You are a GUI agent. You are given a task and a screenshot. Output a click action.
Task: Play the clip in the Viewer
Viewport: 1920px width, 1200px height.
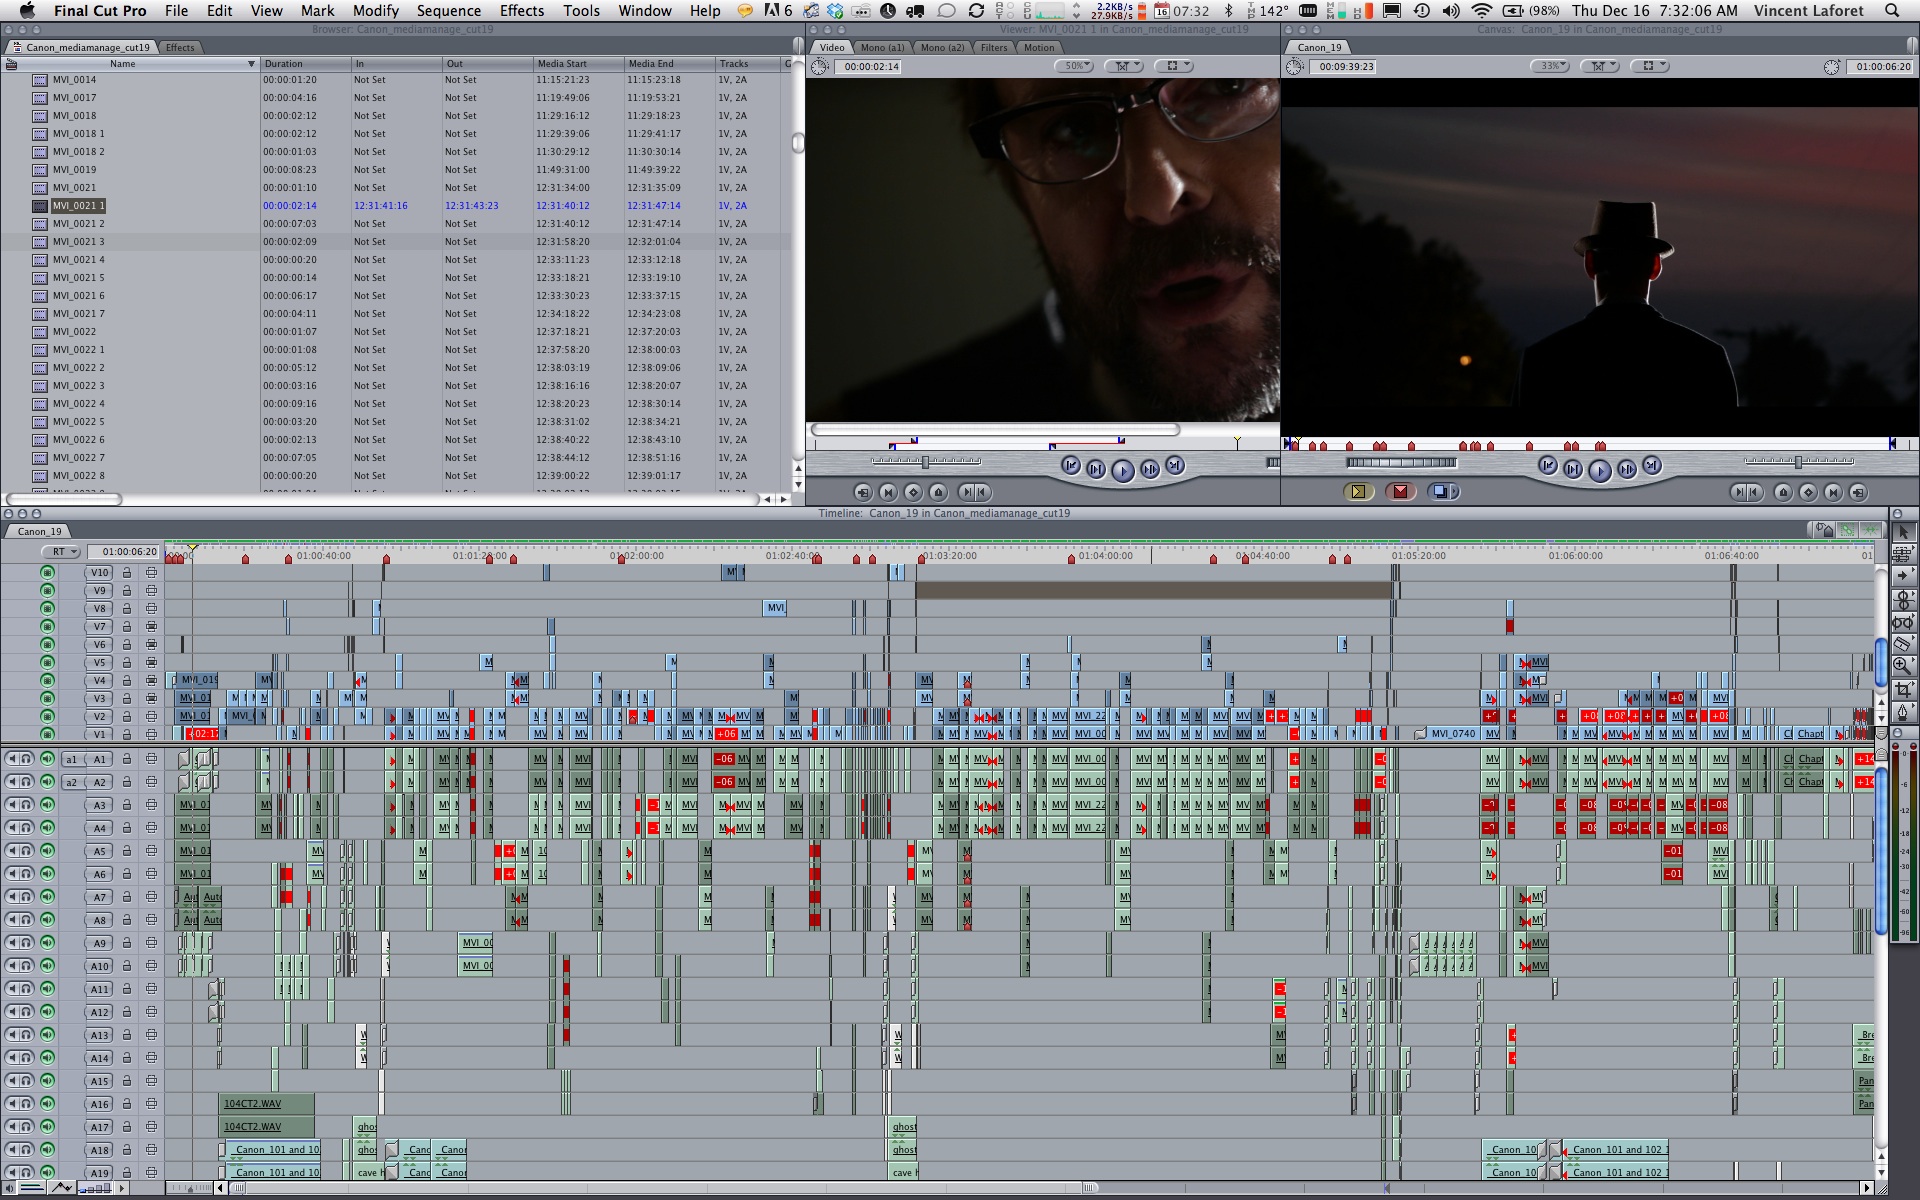(1123, 470)
